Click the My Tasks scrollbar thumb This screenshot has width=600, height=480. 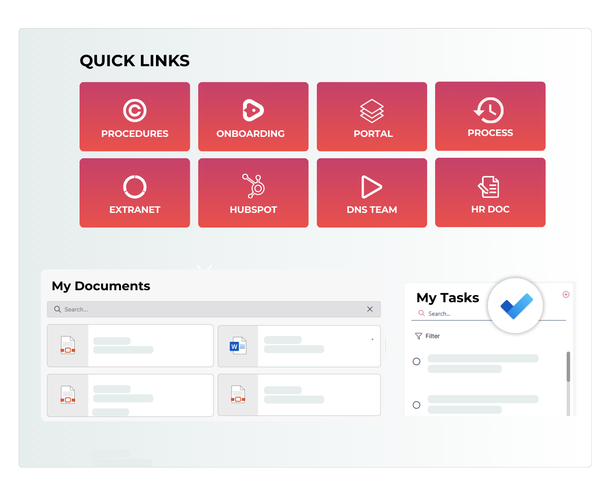pyautogui.click(x=568, y=367)
